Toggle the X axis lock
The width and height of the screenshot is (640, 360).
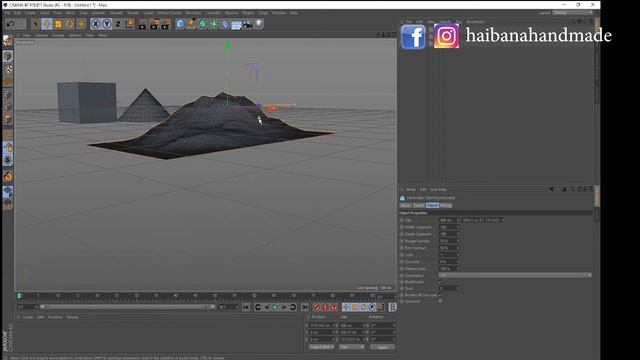click(96, 24)
